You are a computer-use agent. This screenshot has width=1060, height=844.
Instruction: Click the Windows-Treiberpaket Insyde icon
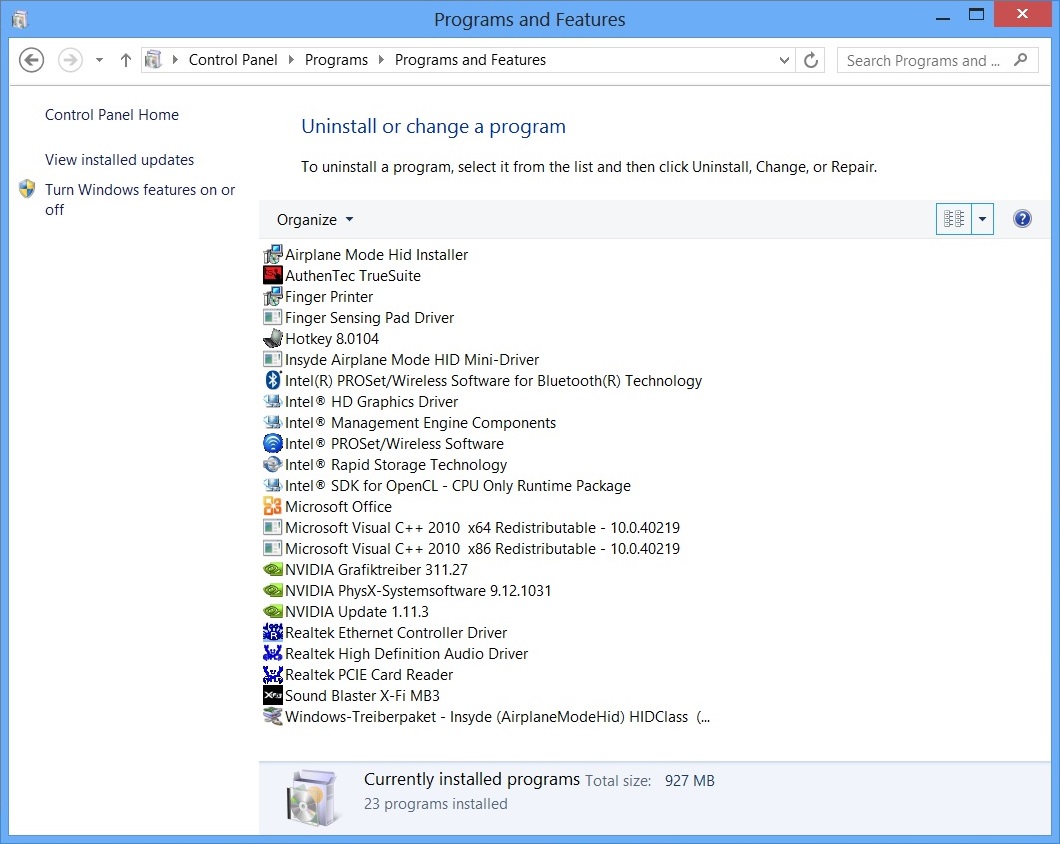click(272, 716)
